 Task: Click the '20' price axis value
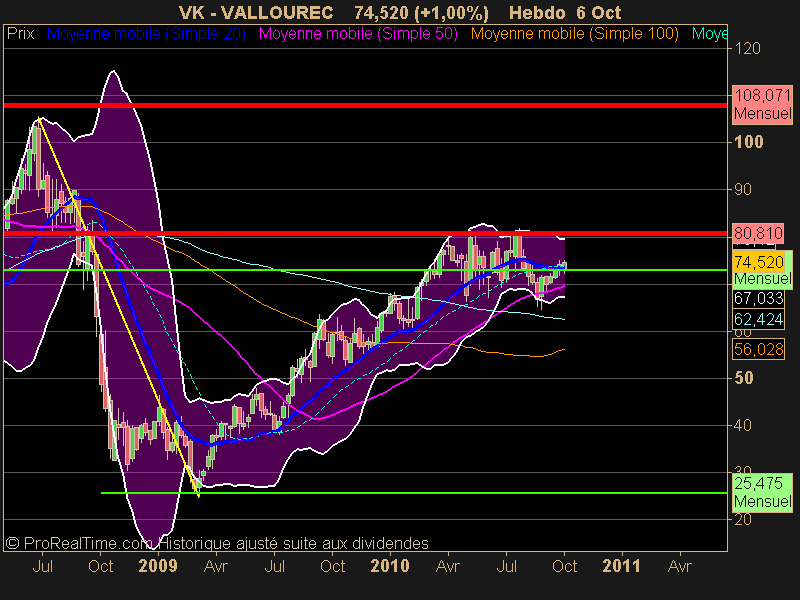pos(743,519)
